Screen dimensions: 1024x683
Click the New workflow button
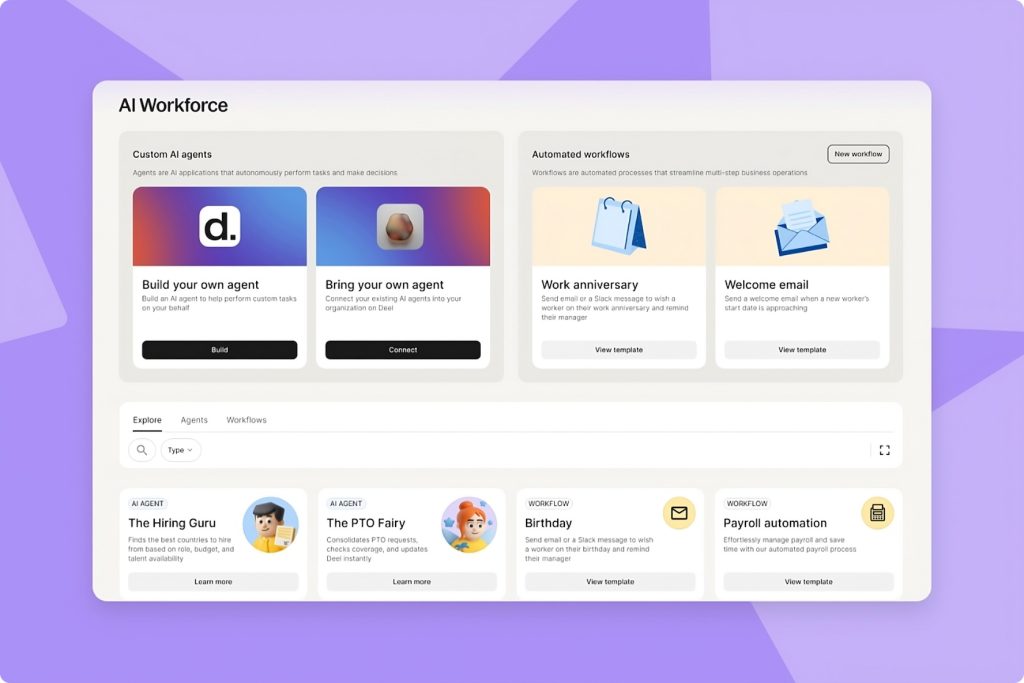click(858, 154)
